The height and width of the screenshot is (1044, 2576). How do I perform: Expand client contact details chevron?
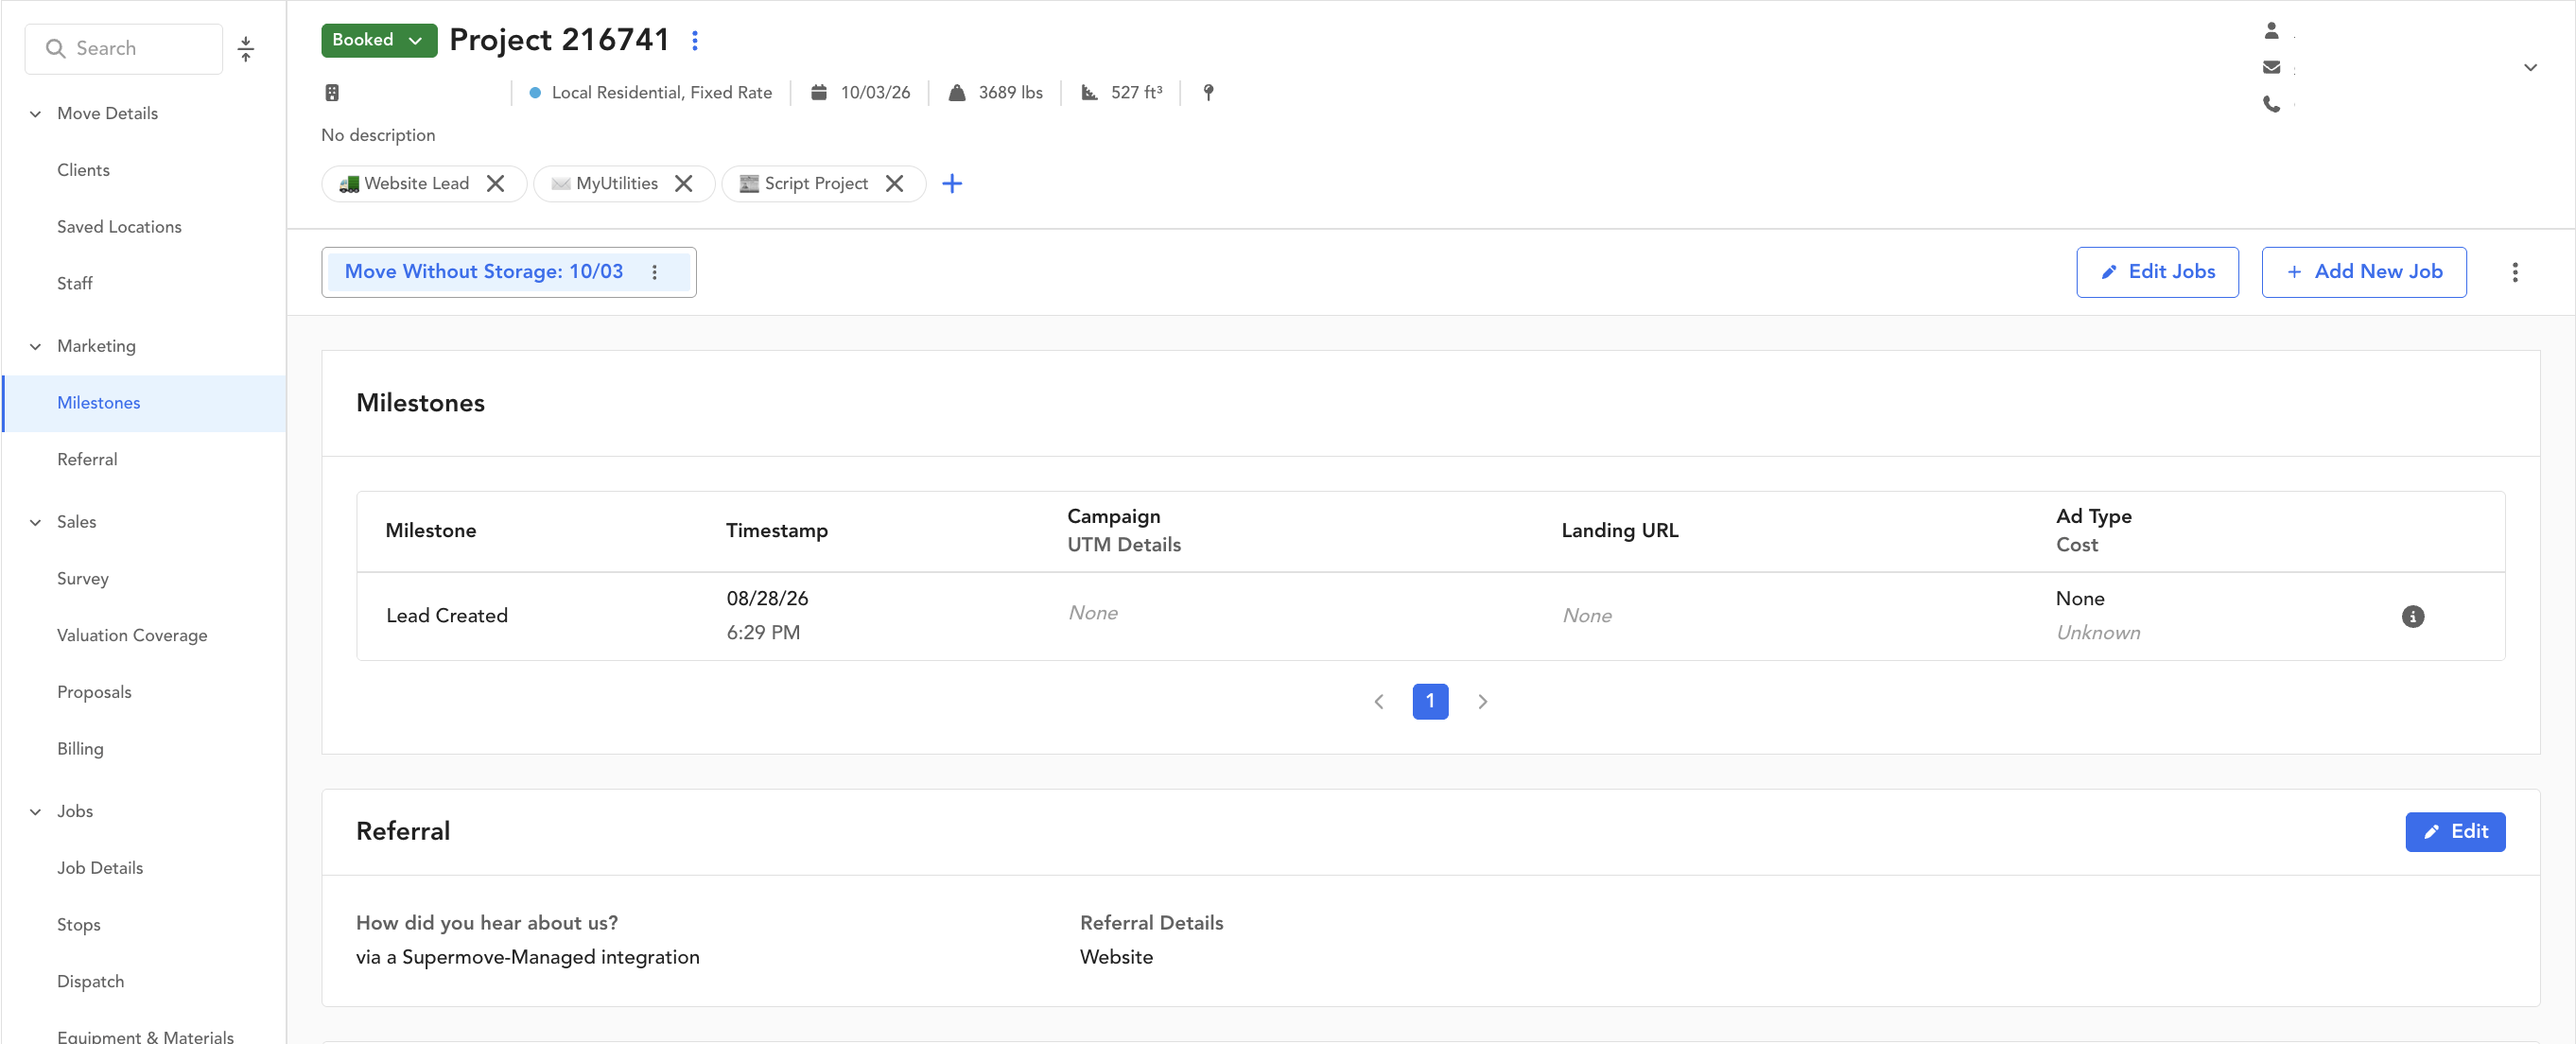(x=2530, y=67)
